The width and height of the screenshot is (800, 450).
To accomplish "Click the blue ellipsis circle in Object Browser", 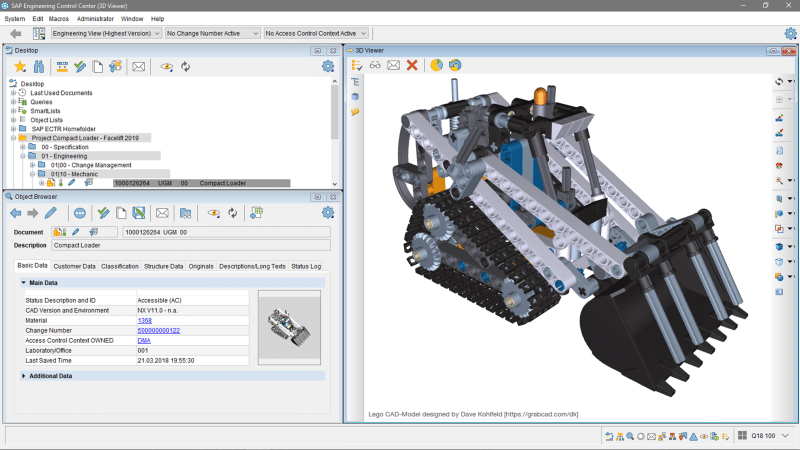I will [x=80, y=213].
